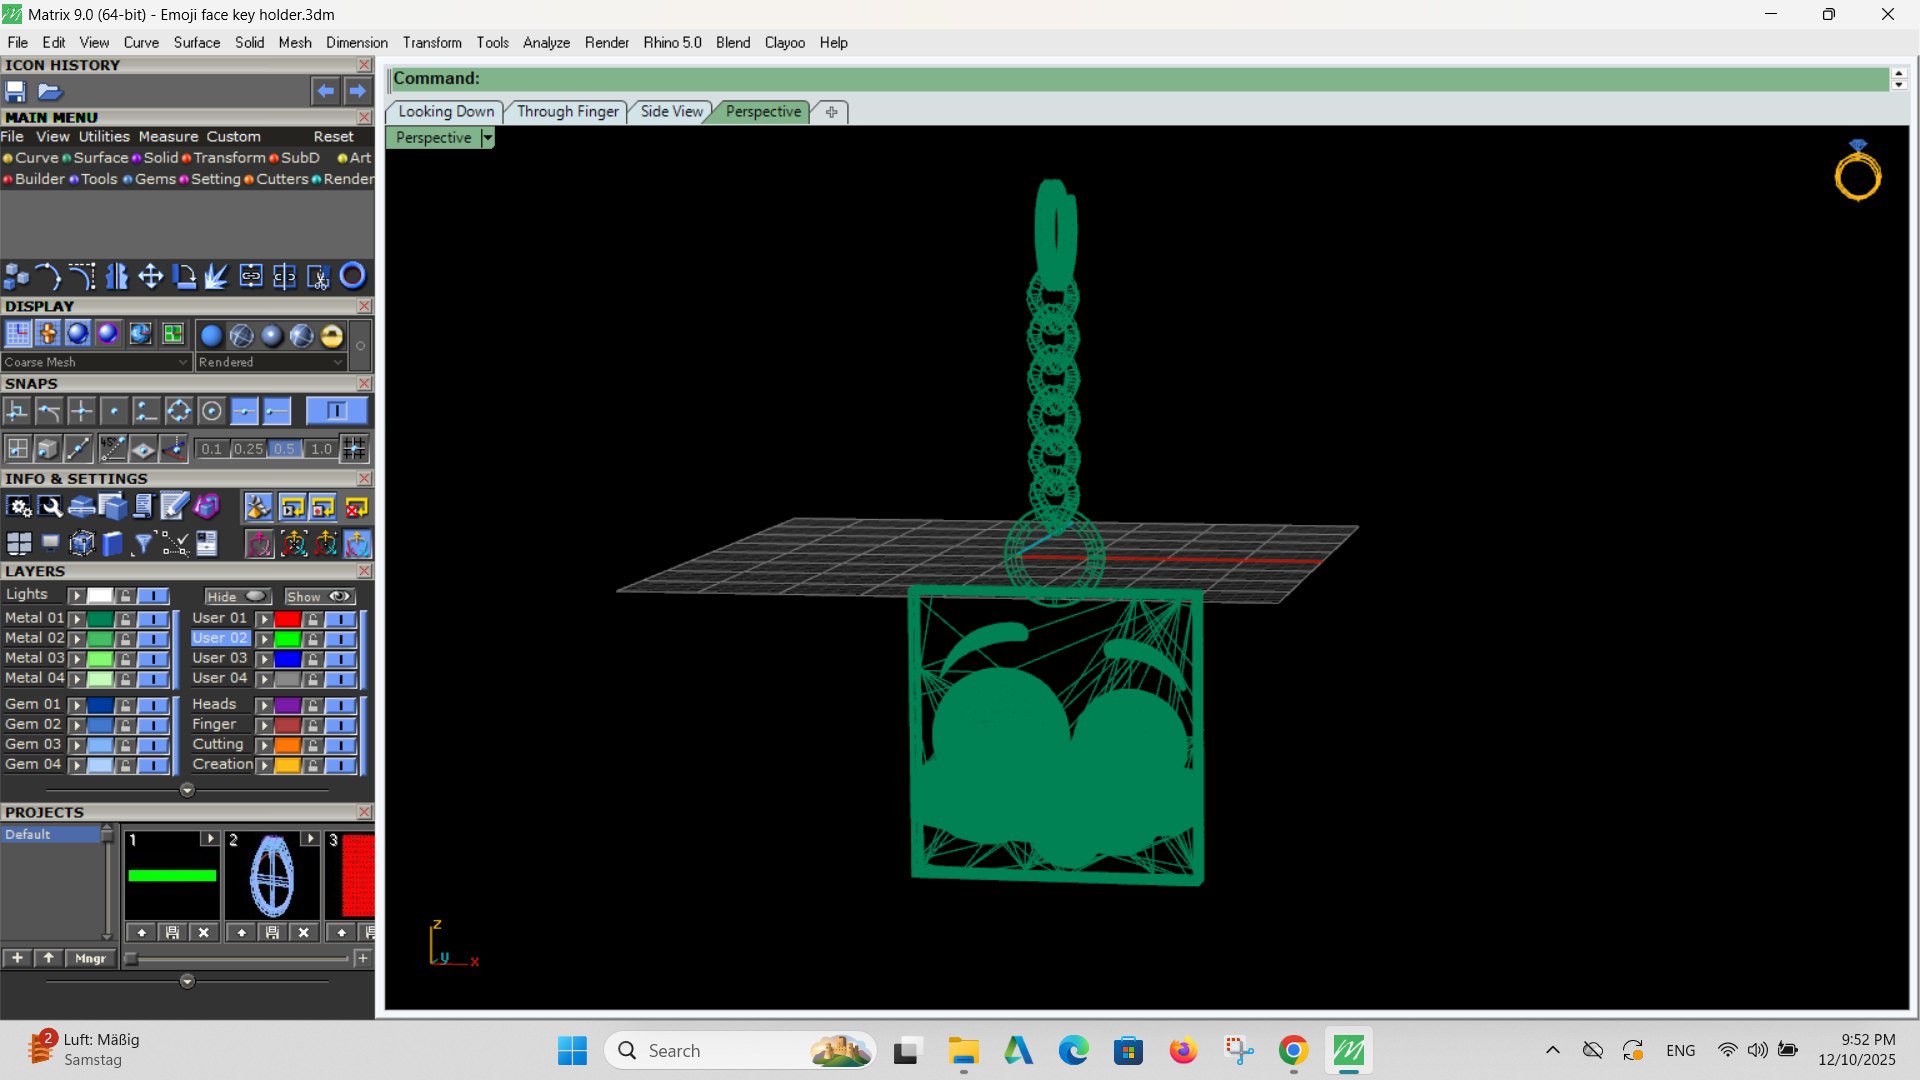Expand project slot 1 play arrow
This screenshot has width=1920, height=1080.
pyautogui.click(x=209, y=838)
